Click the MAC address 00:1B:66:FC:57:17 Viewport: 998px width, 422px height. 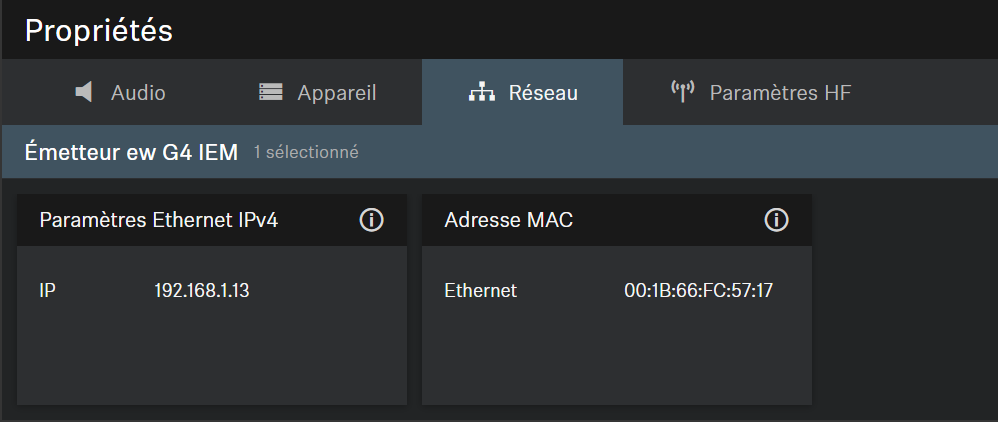698,291
